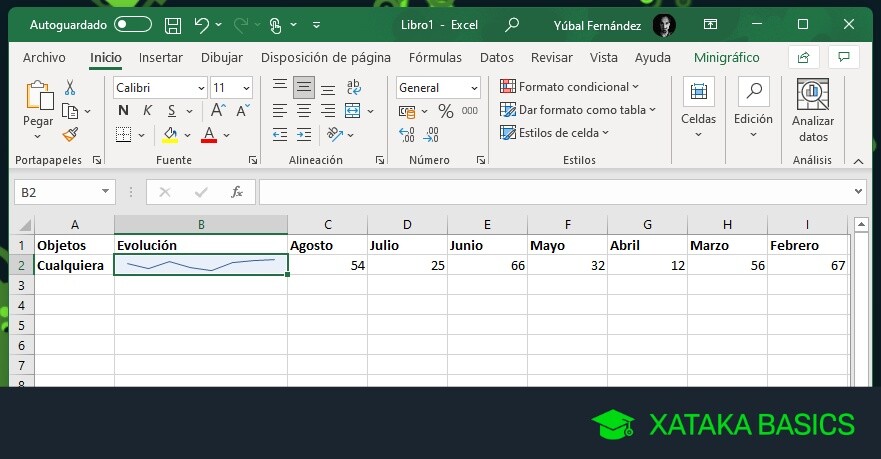The height and width of the screenshot is (459, 881).
Task: Click Analizar datos button
Action: (x=813, y=111)
